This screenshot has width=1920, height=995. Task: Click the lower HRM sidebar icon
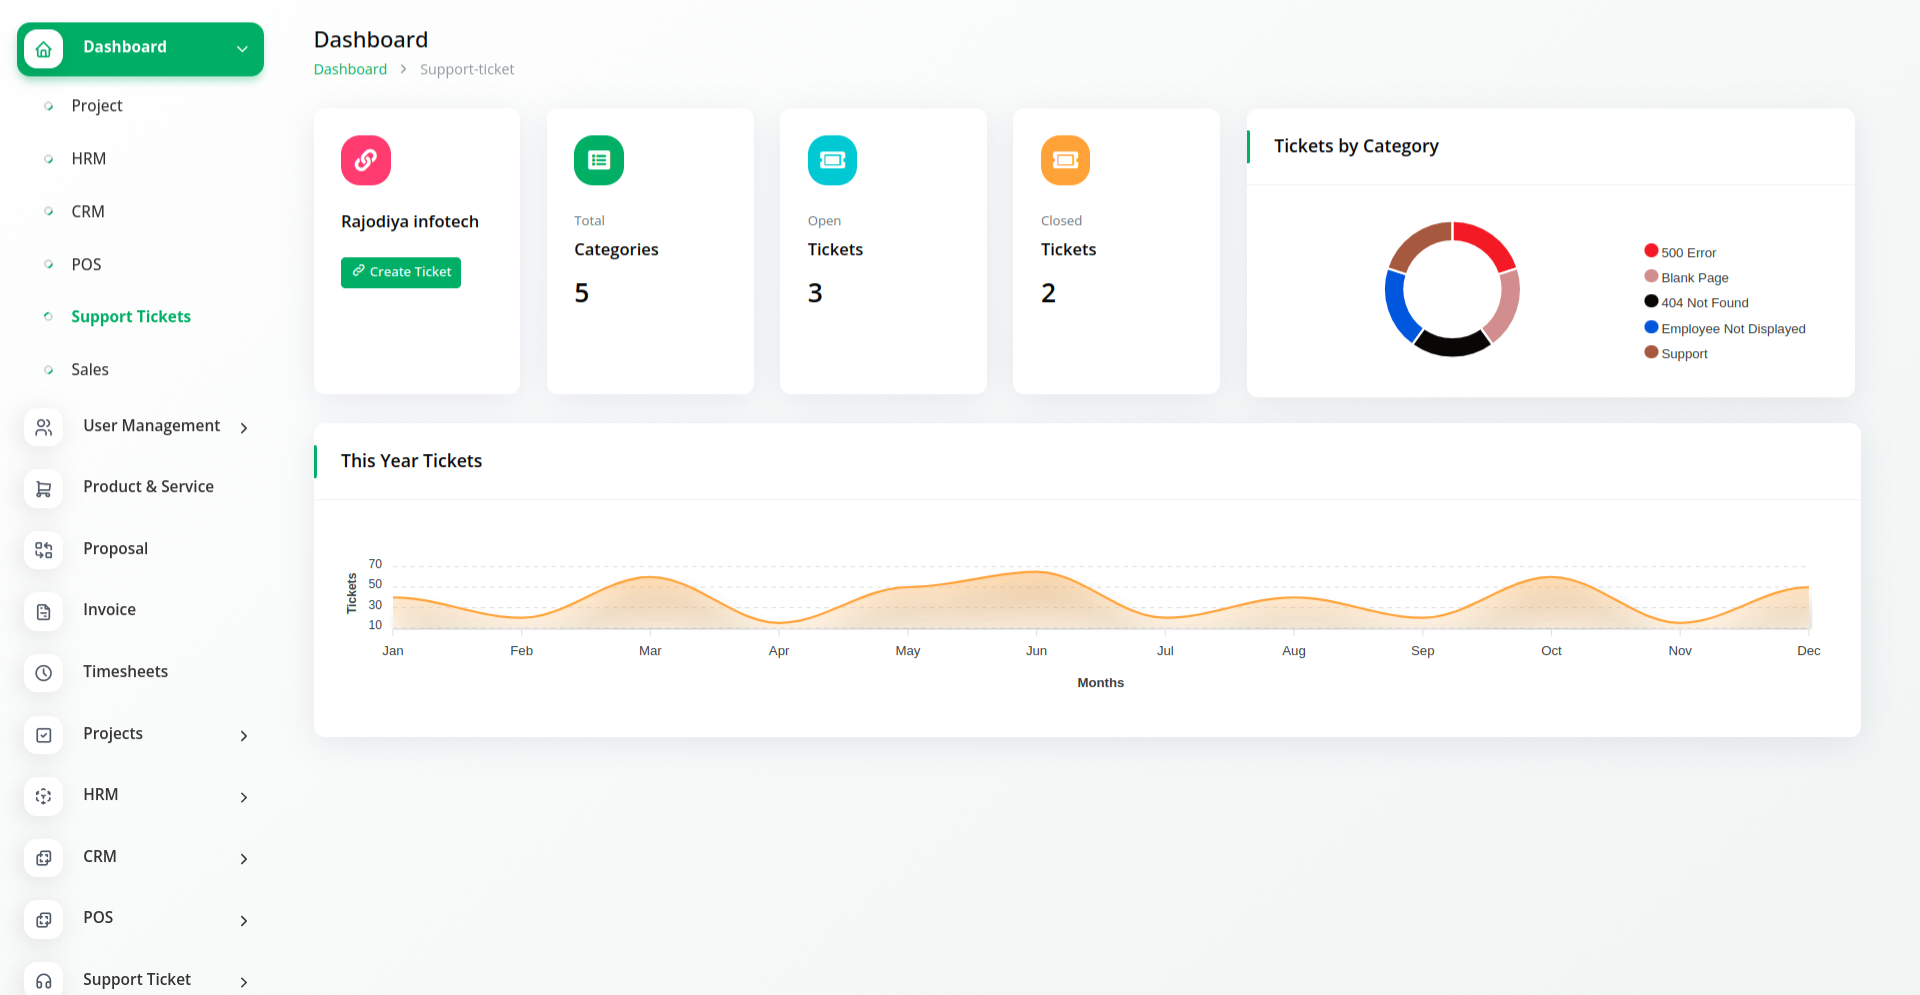coord(44,797)
